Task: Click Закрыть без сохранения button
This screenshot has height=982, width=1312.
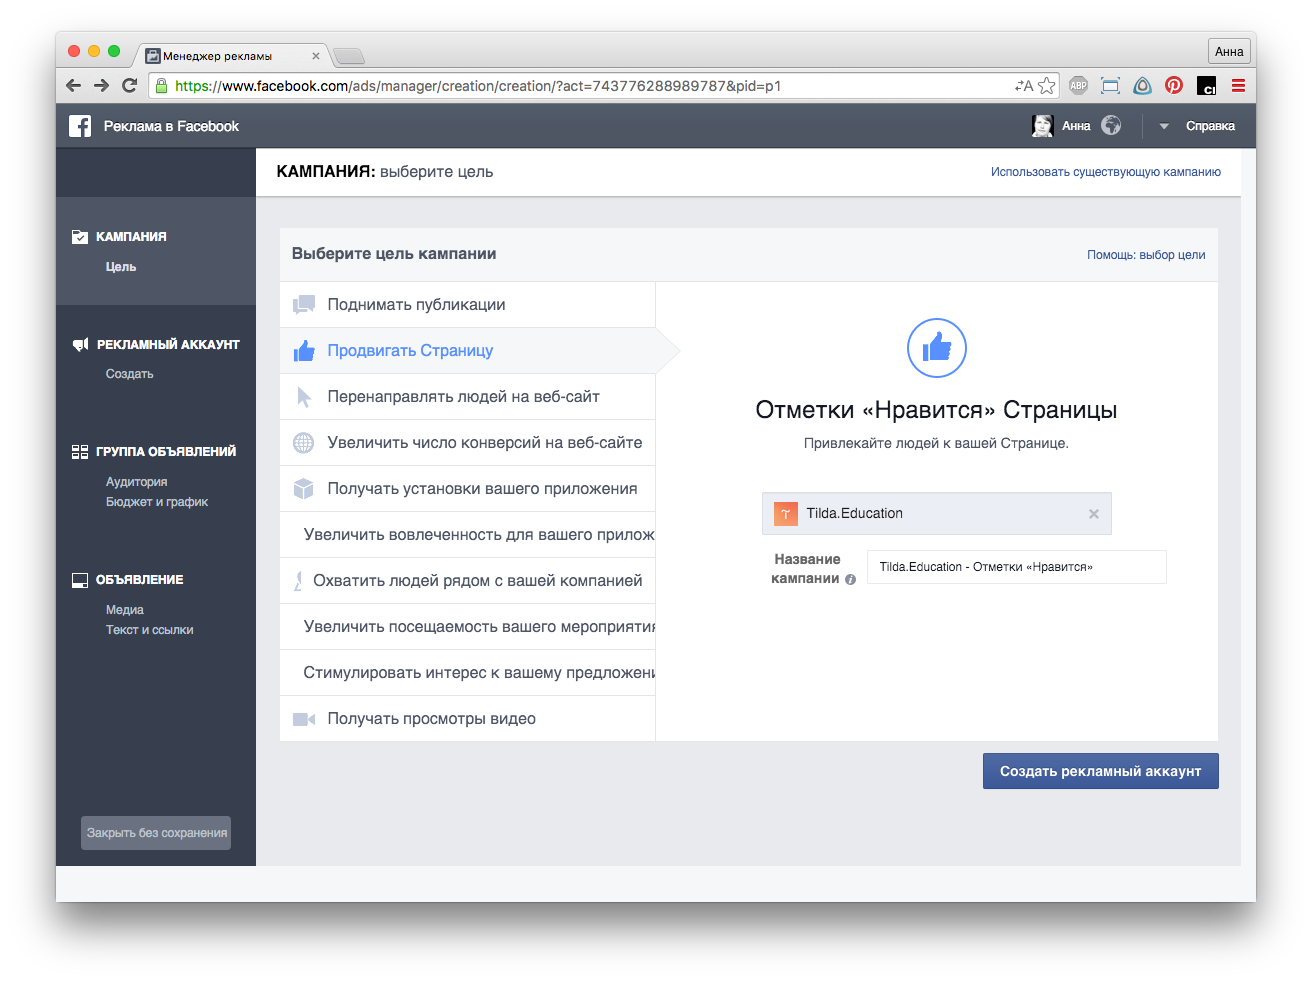Action: coord(156,833)
